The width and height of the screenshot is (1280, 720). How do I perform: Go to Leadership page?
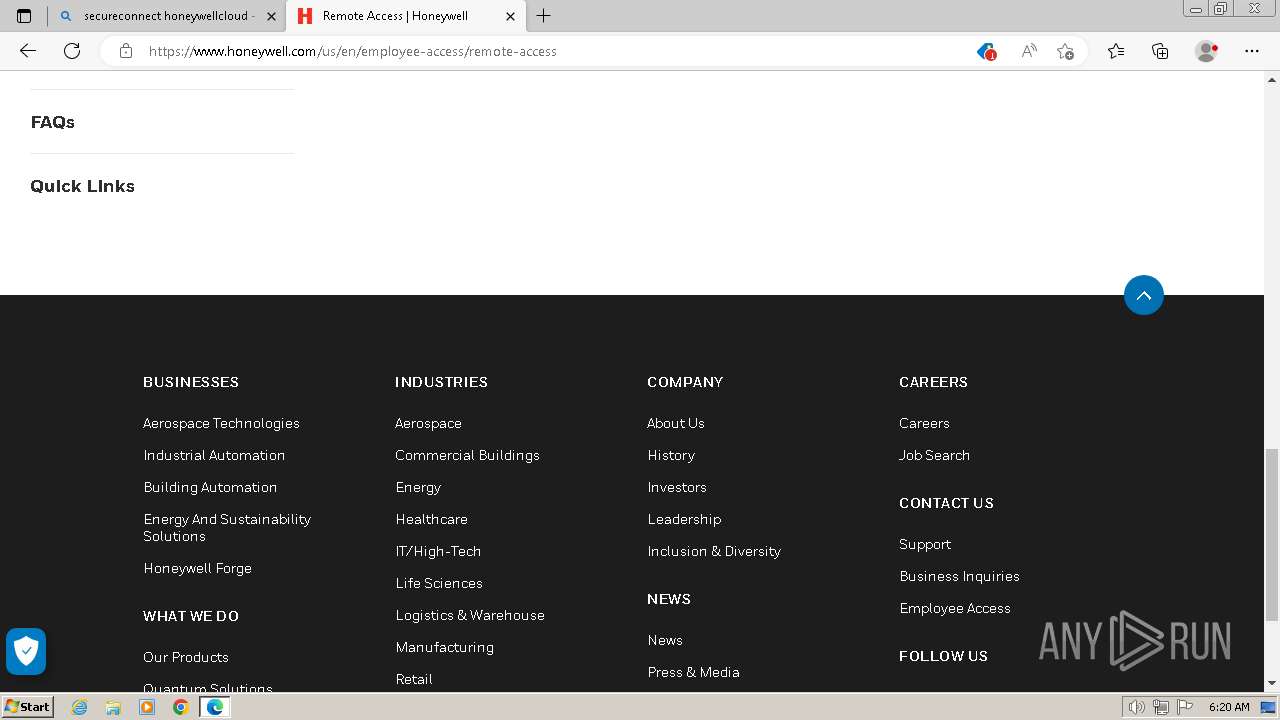point(684,519)
